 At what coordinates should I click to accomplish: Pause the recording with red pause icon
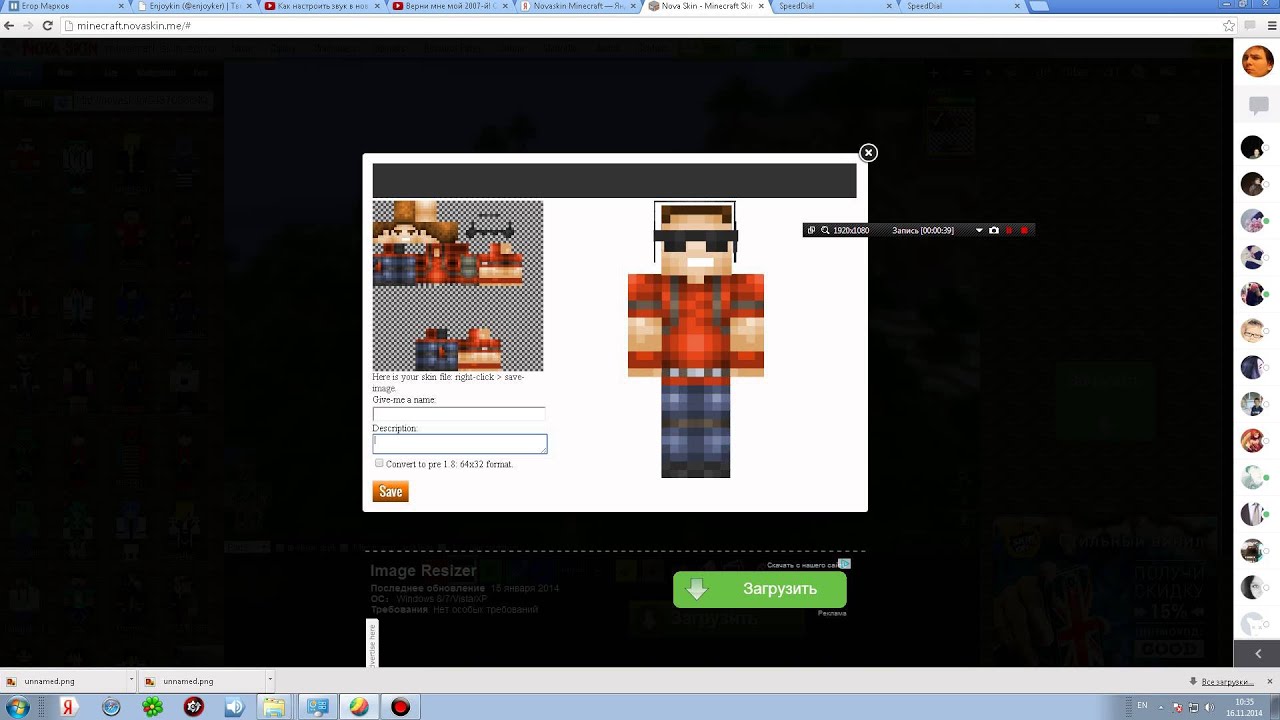(1009, 230)
